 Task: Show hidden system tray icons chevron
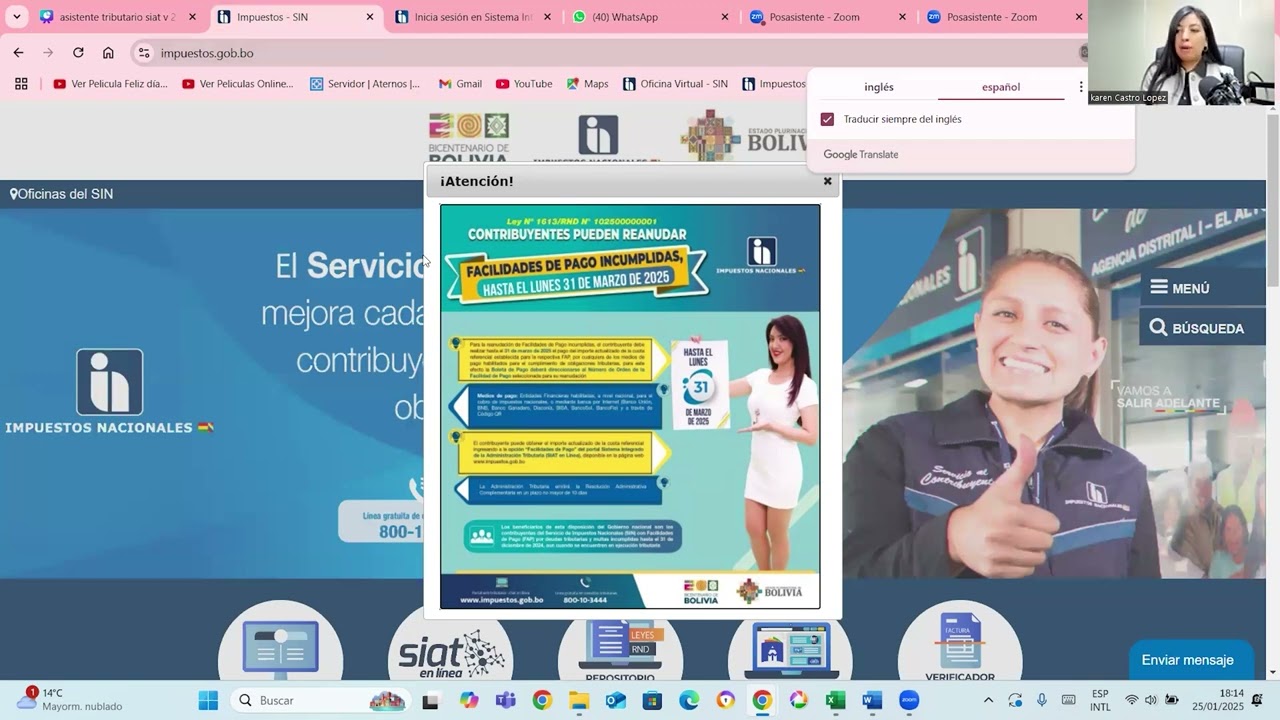[x=988, y=700]
